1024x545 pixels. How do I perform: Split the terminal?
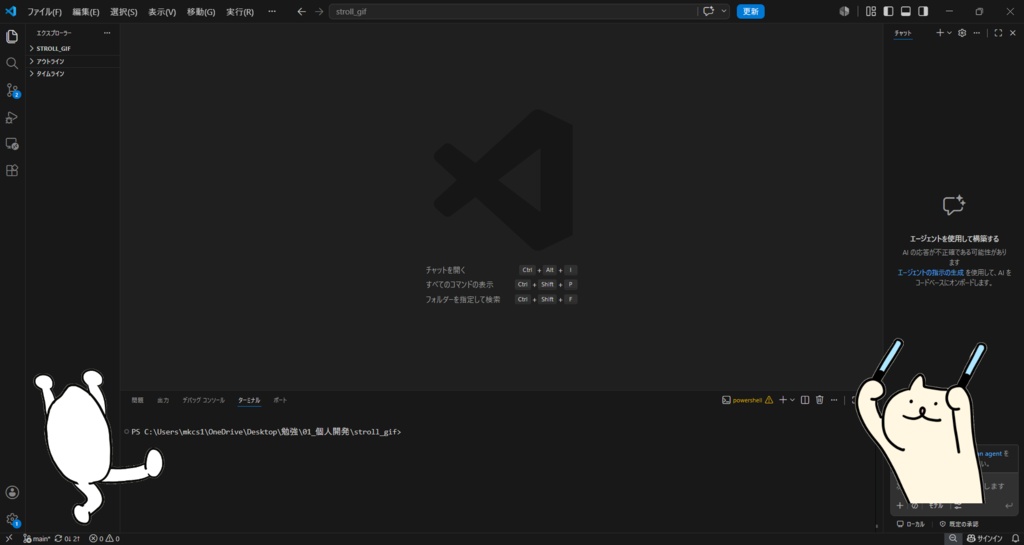(x=805, y=400)
